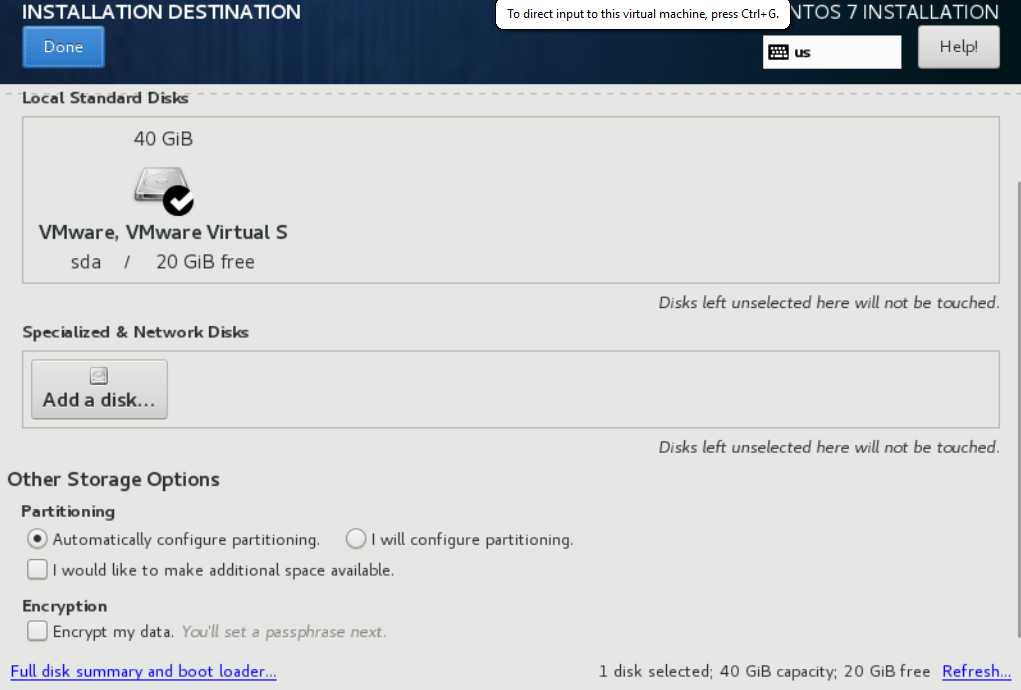1021x690 pixels.
Task: Click the INSTALLATION DESTINATION title
Action: pyautogui.click(x=161, y=12)
